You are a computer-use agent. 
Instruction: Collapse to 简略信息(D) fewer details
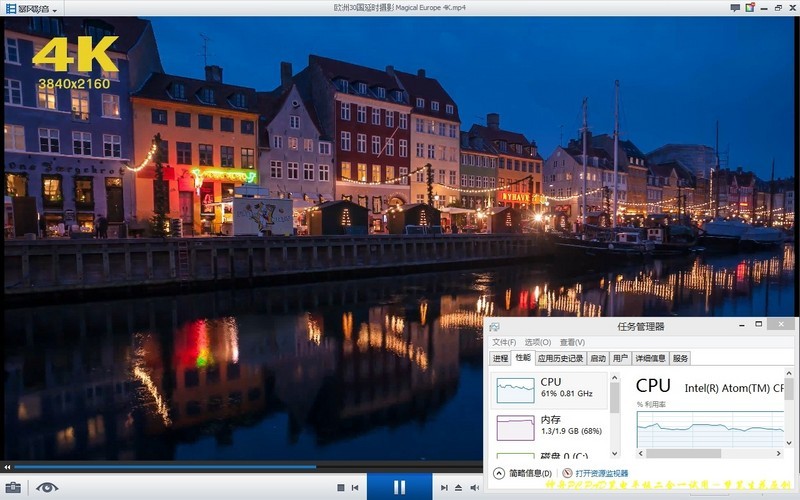[523, 473]
